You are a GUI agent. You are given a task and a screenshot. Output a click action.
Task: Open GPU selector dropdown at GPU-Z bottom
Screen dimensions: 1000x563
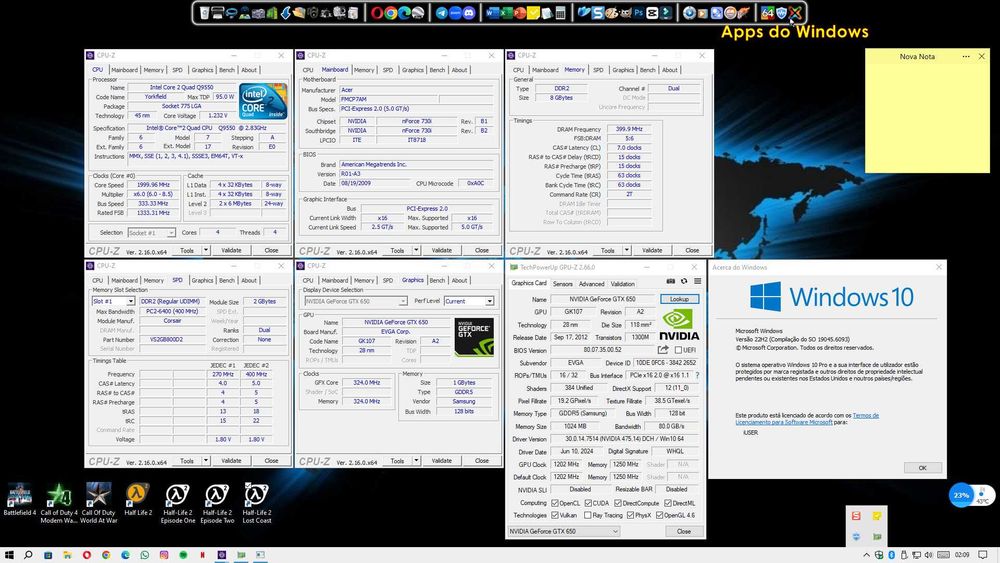[x=564, y=531]
